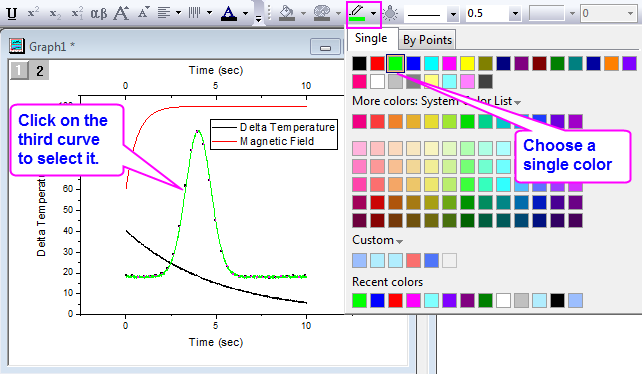Click the line color pen icon
The width and height of the screenshot is (642, 374).
point(357,13)
